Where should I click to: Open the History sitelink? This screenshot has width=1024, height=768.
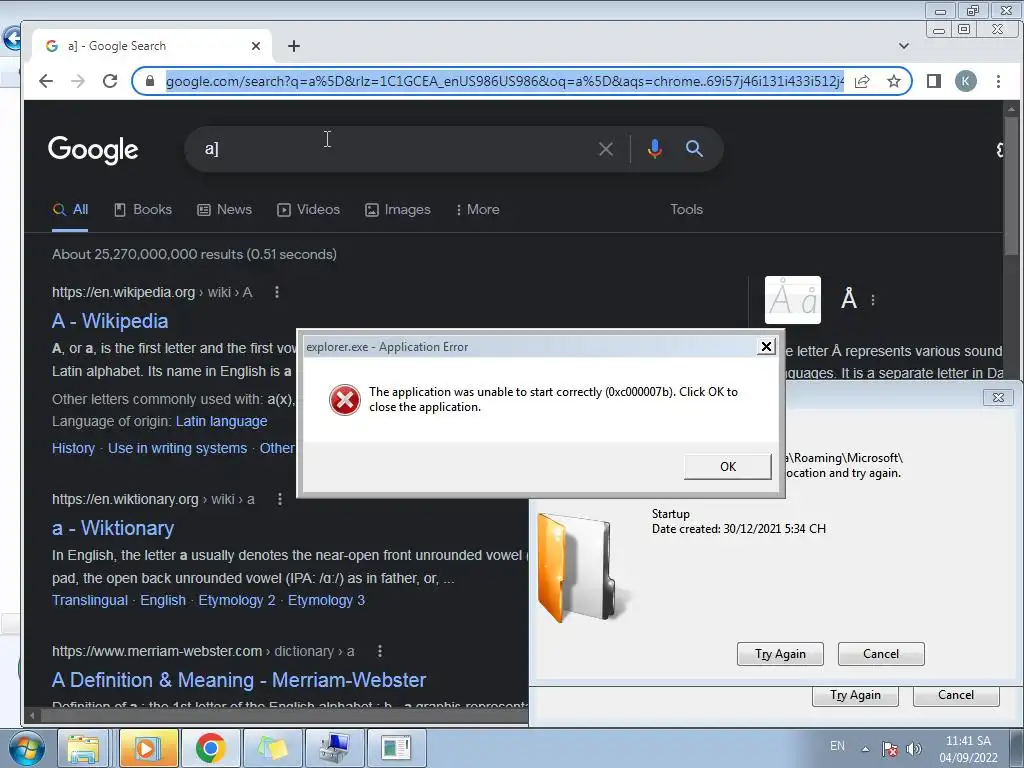(73, 448)
